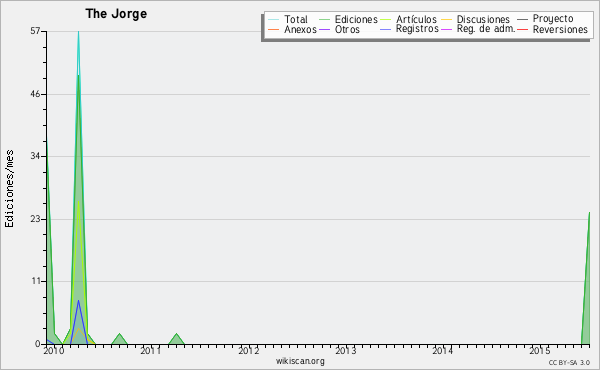Click the peak of the tallest spike at 57

click(x=78, y=32)
